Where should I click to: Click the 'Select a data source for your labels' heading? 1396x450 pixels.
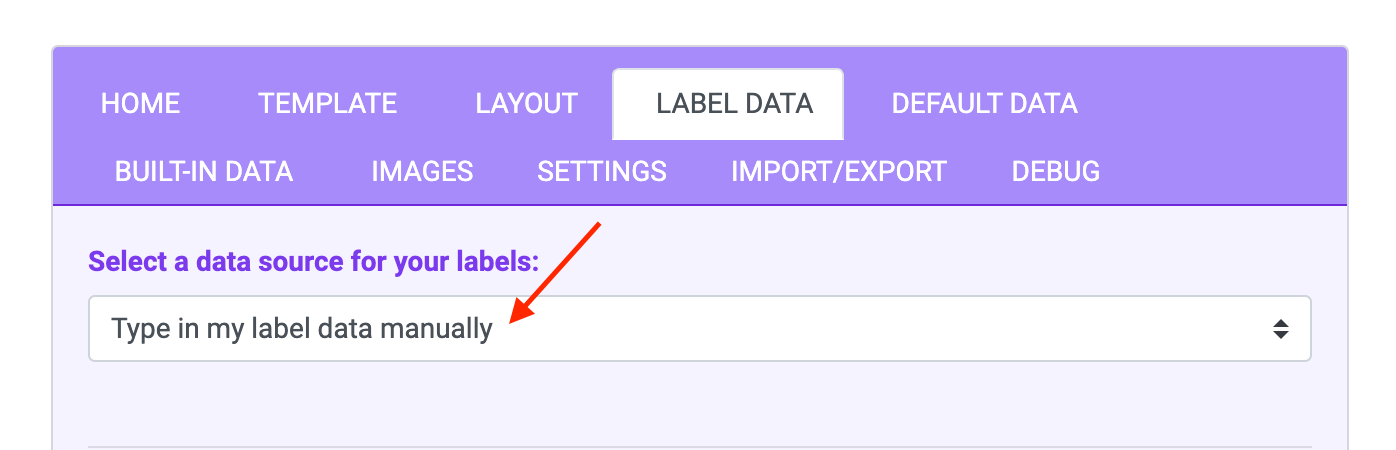coord(314,262)
